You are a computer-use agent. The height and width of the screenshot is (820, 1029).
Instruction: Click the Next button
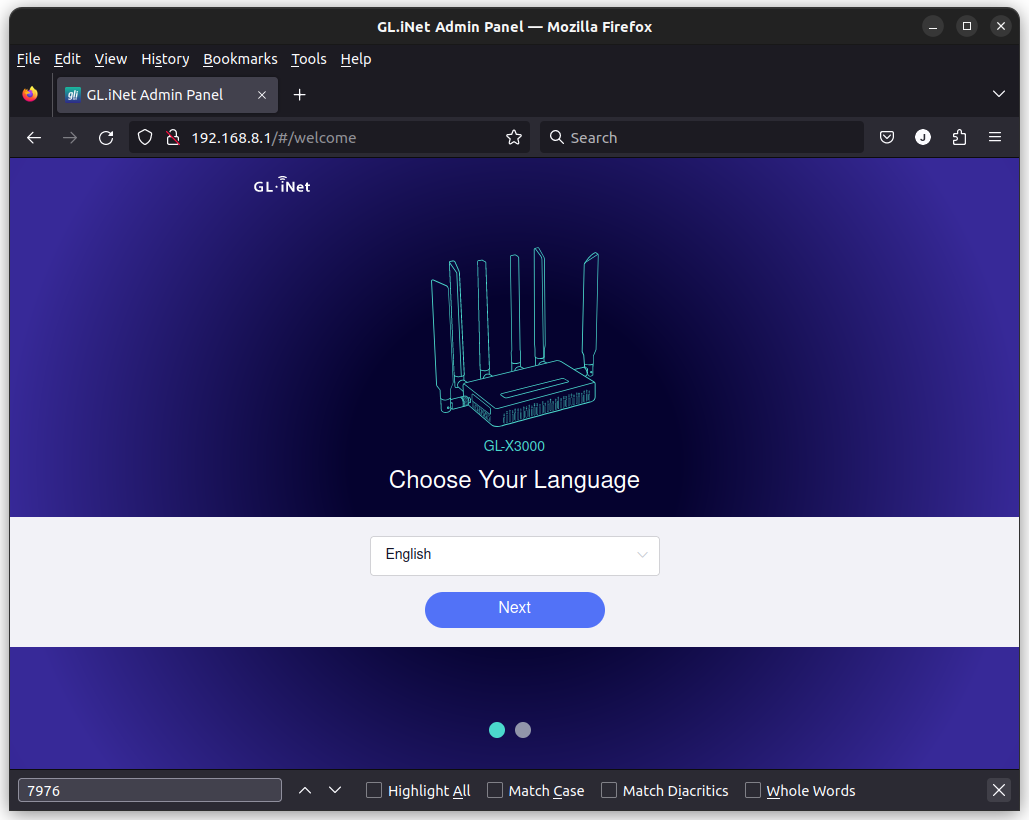(x=514, y=609)
